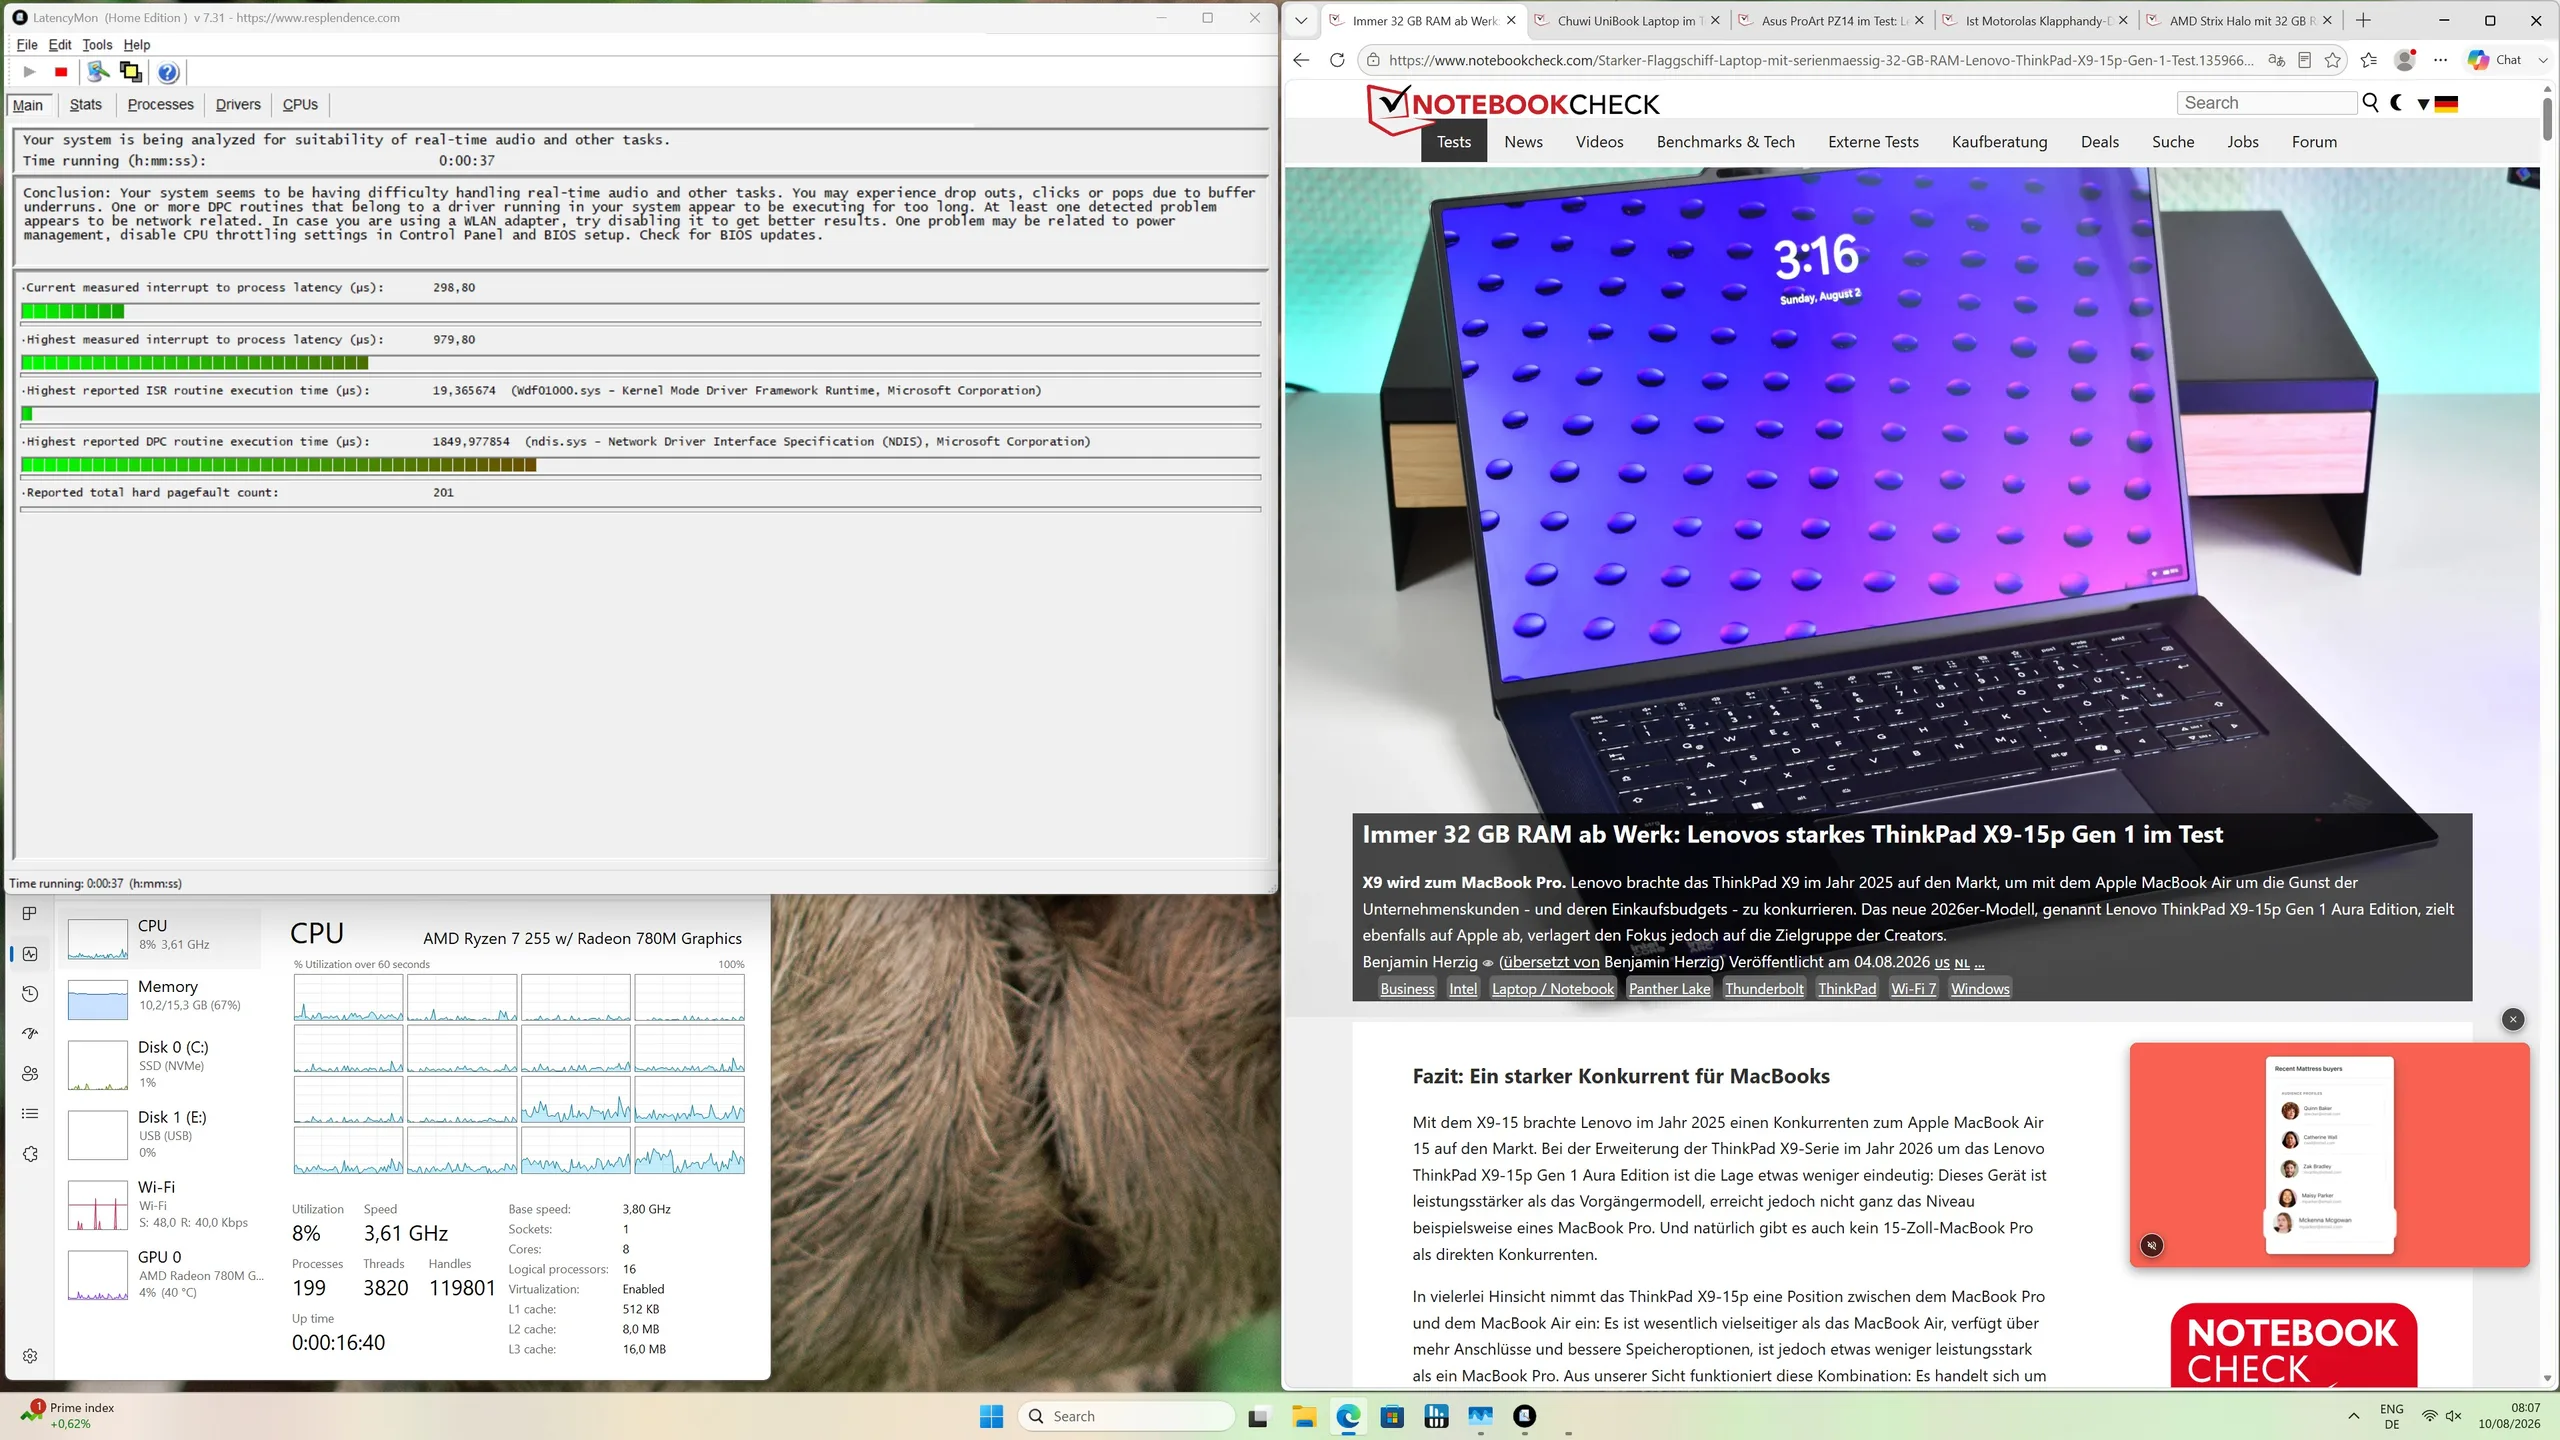Close the Chuwi UniBook Laptop browser tab
Screen dimensions: 2560x1440
coord(1715,21)
